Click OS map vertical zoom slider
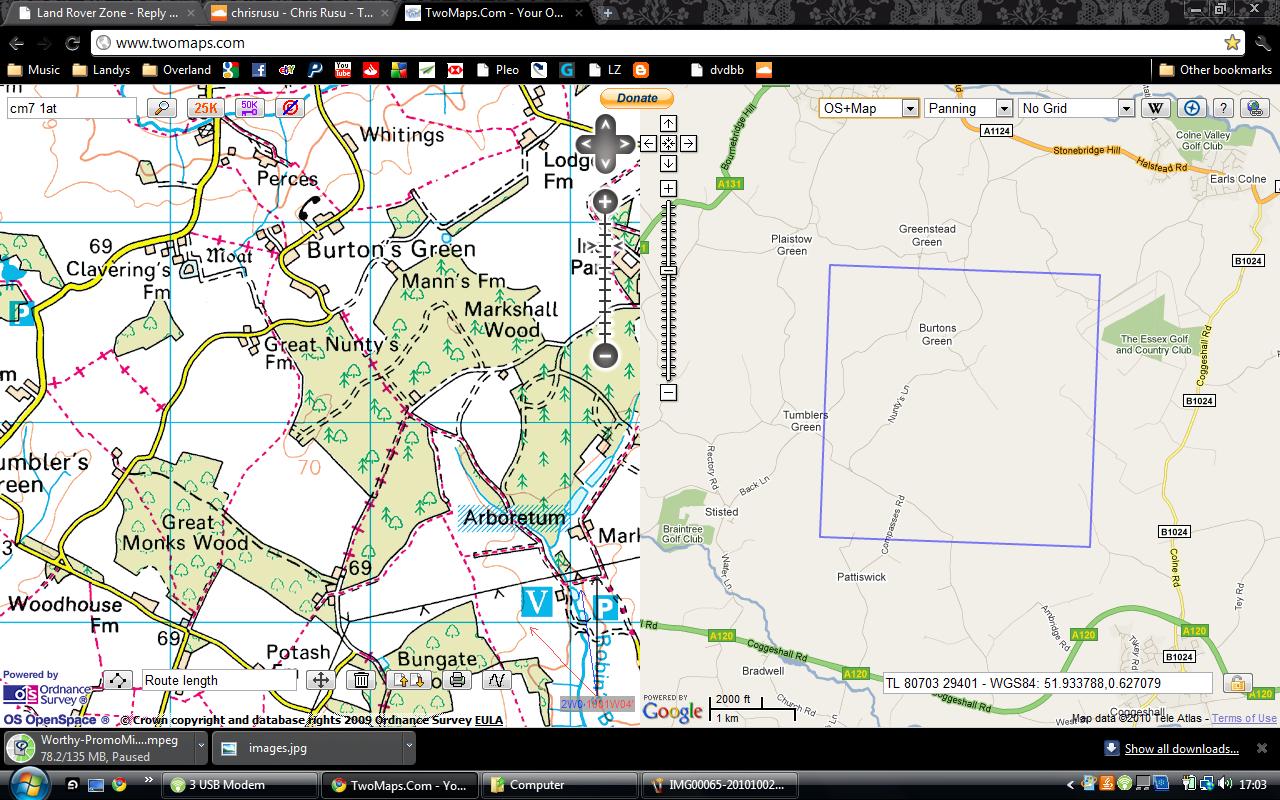Screen dimensions: 1280x800 point(605,278)
